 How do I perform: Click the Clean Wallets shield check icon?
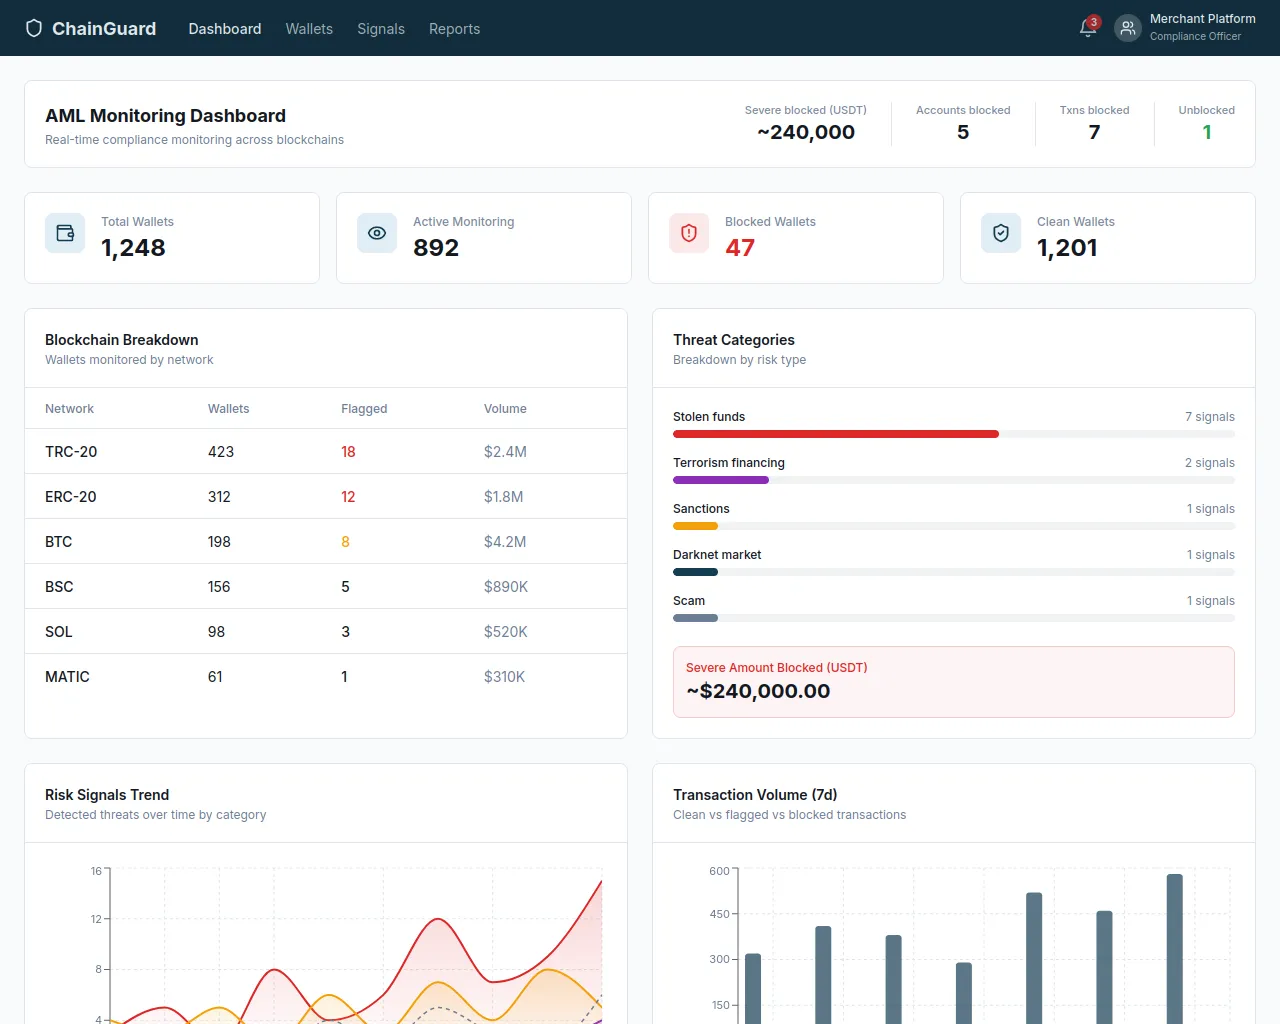[1001, 233]
